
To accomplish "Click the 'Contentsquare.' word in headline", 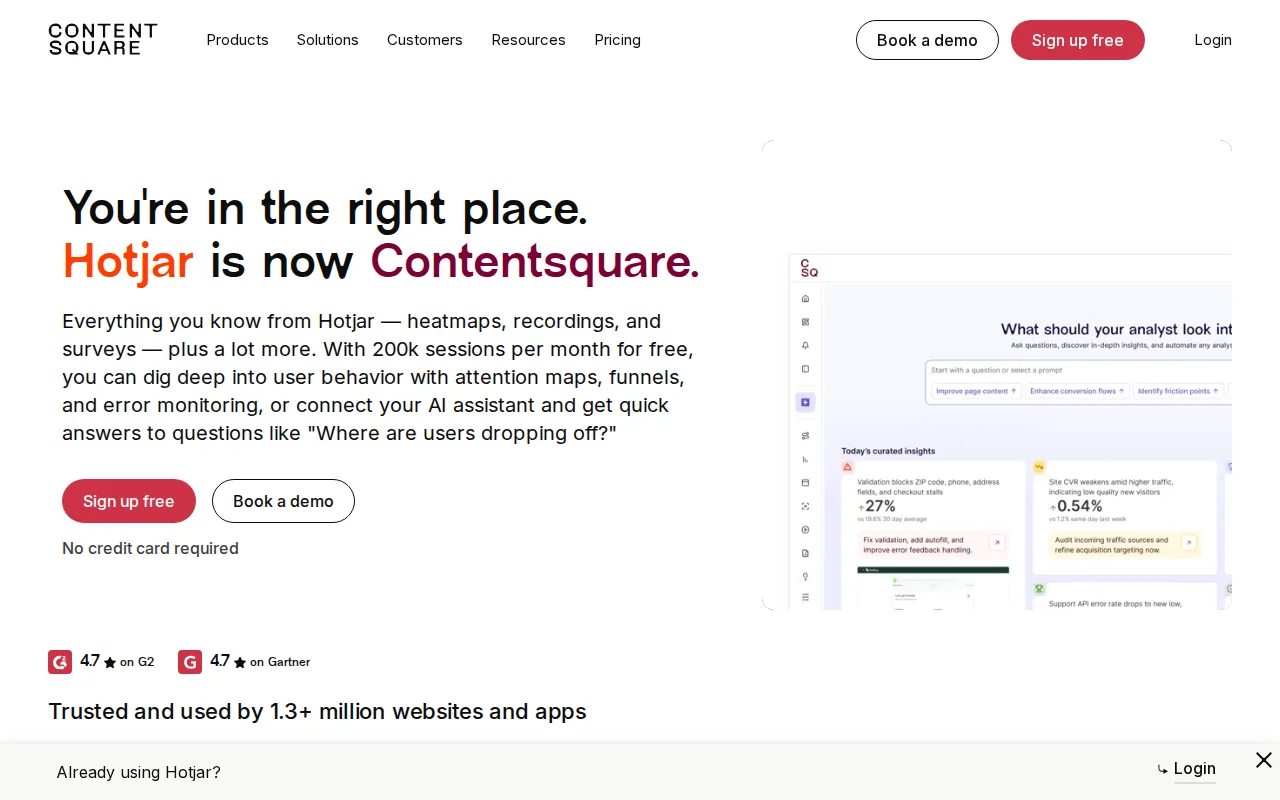I will pos(535,261).
